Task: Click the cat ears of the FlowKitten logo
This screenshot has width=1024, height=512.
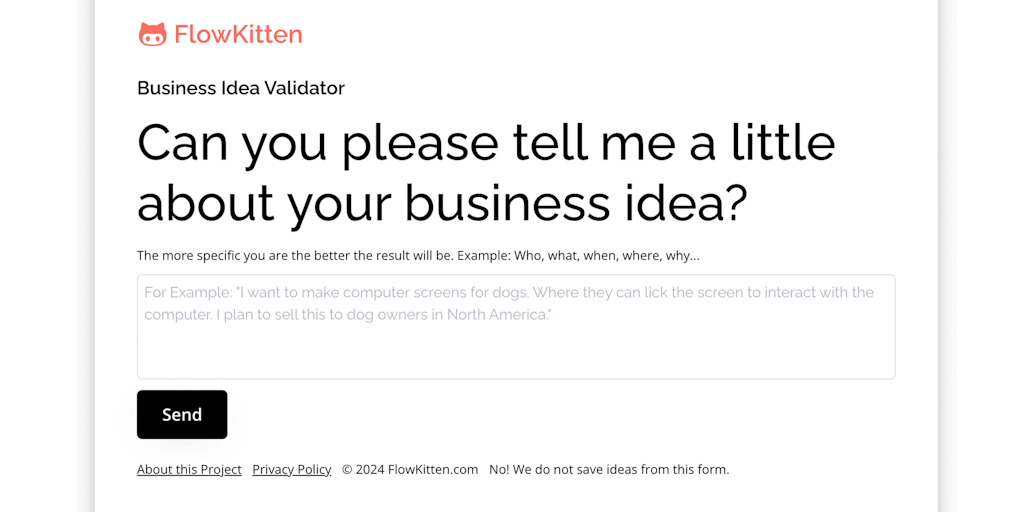Action: coord(152,26)
